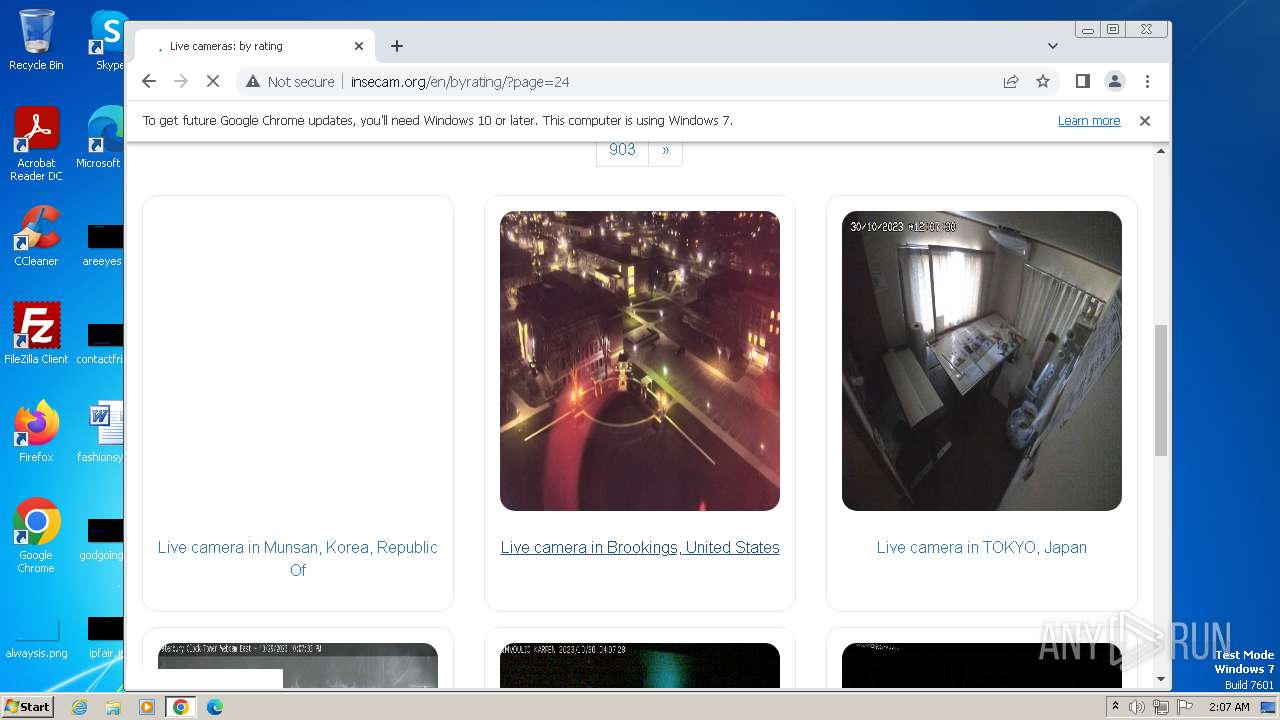Click the taskbar clock 2:07 AM
This screenshot has height=720, width=1280.
pos(1229,707)
